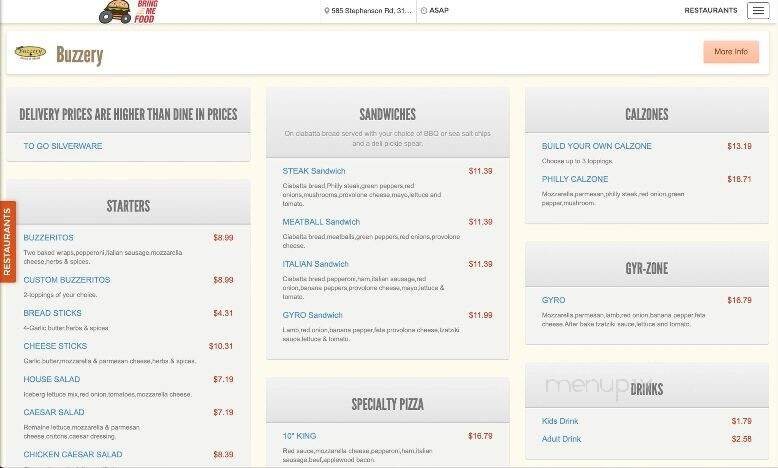Viewport: 778px width, 468px height.
Task: Select the STEAK Sandwich
Action: 314,171
